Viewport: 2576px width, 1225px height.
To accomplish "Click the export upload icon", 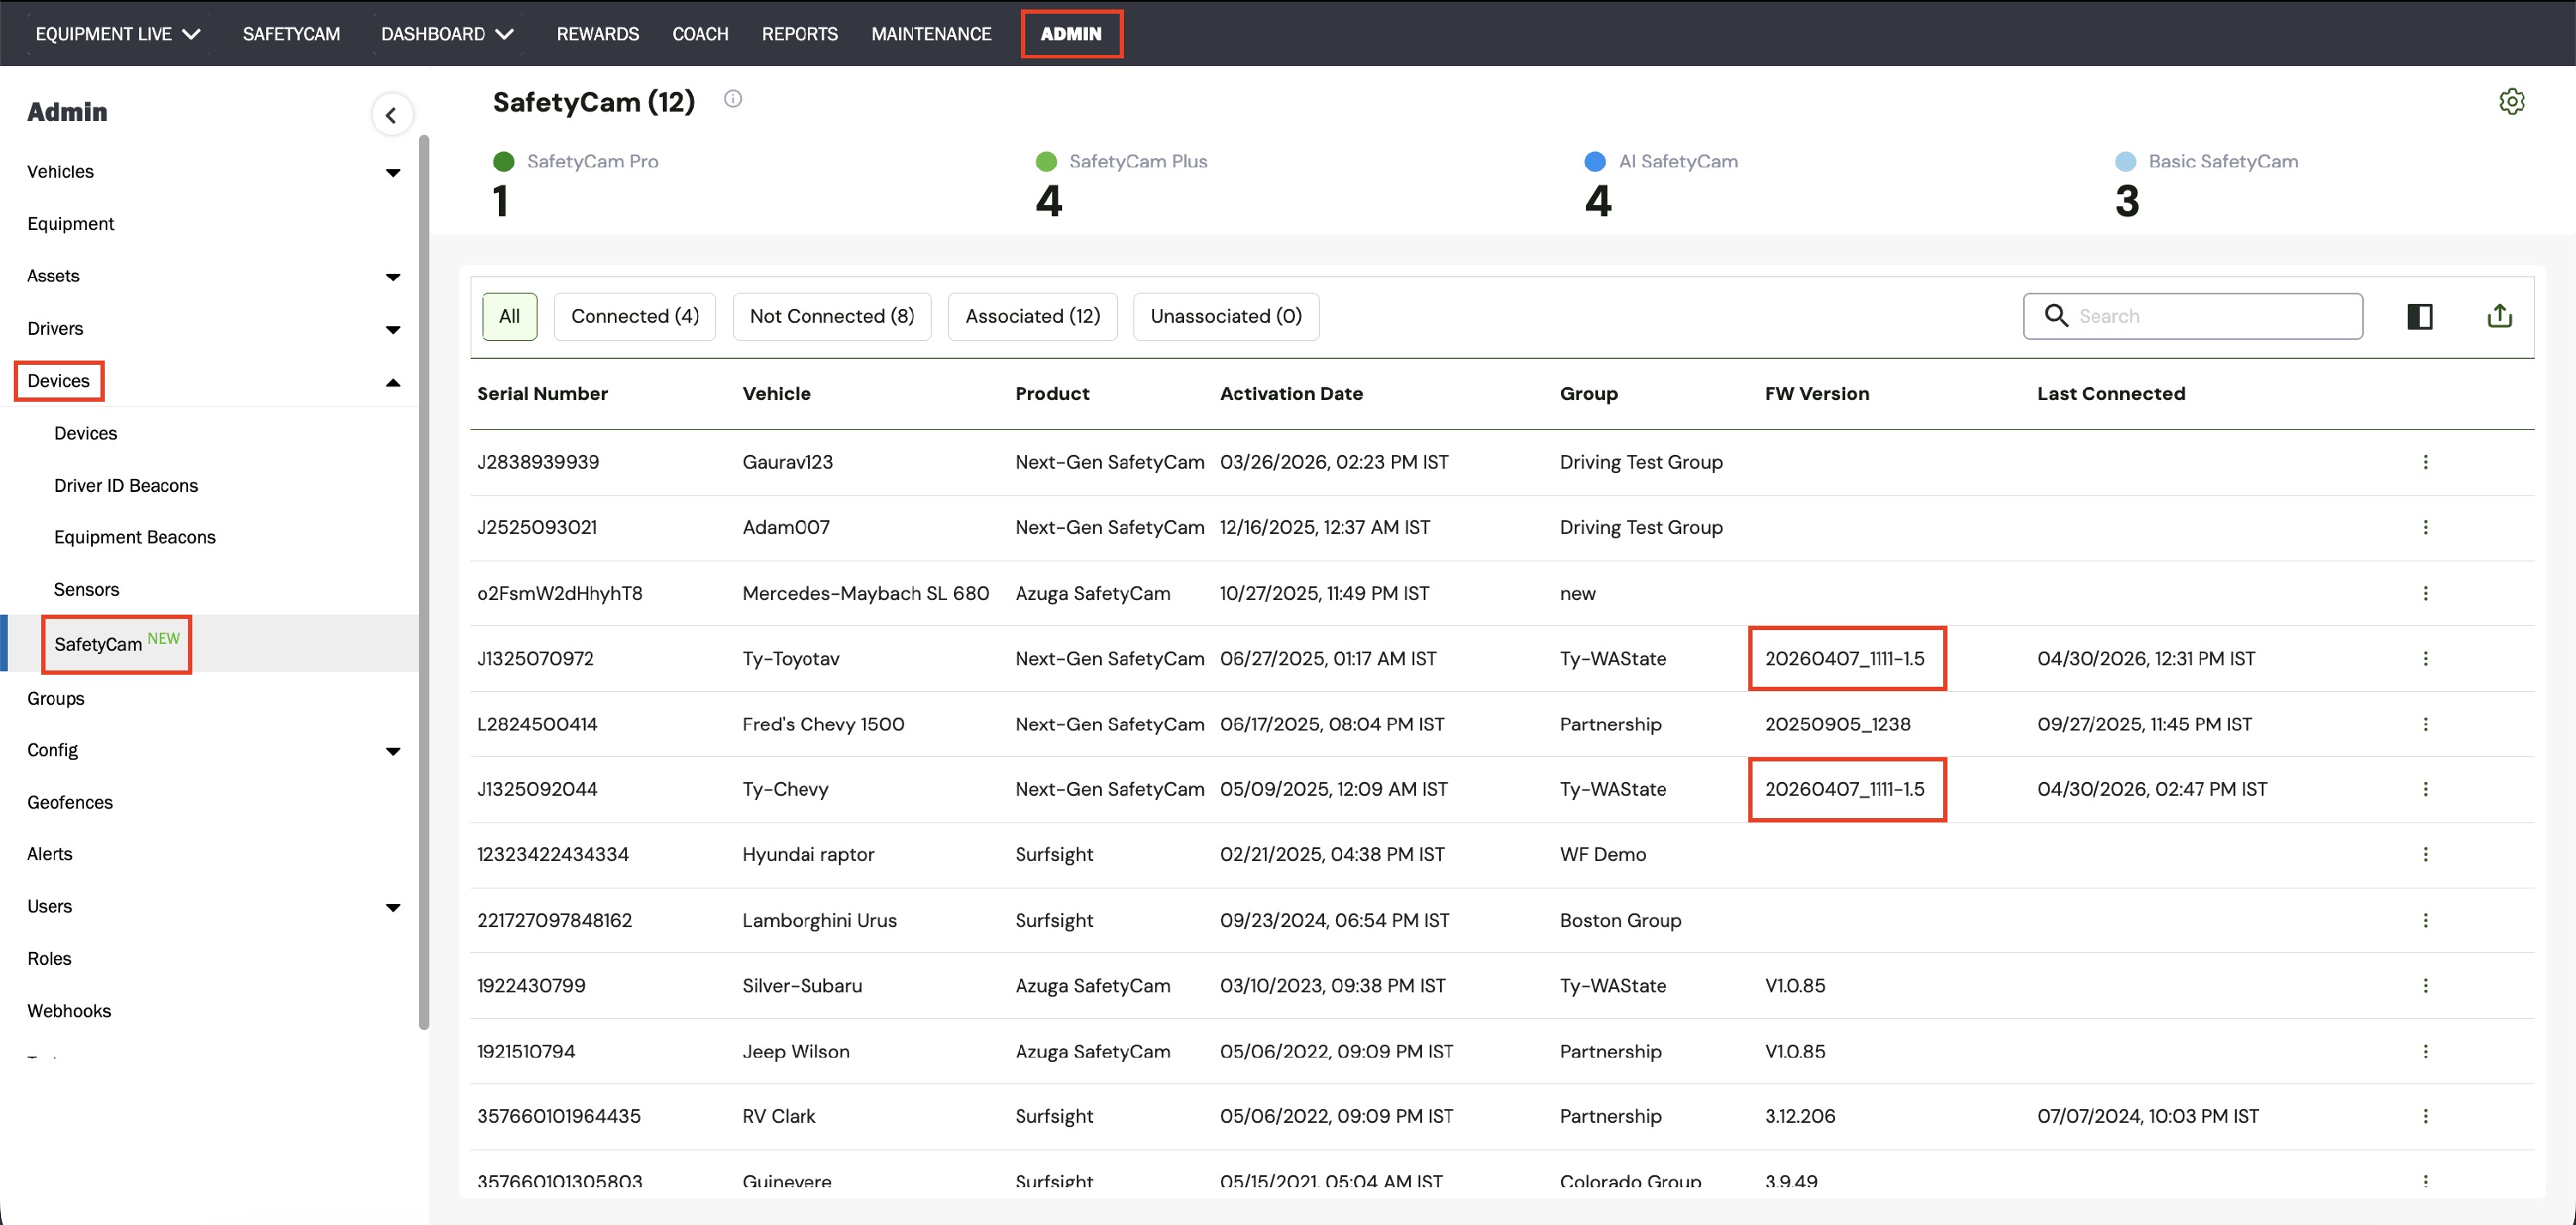I will [x=2500, y=316].
